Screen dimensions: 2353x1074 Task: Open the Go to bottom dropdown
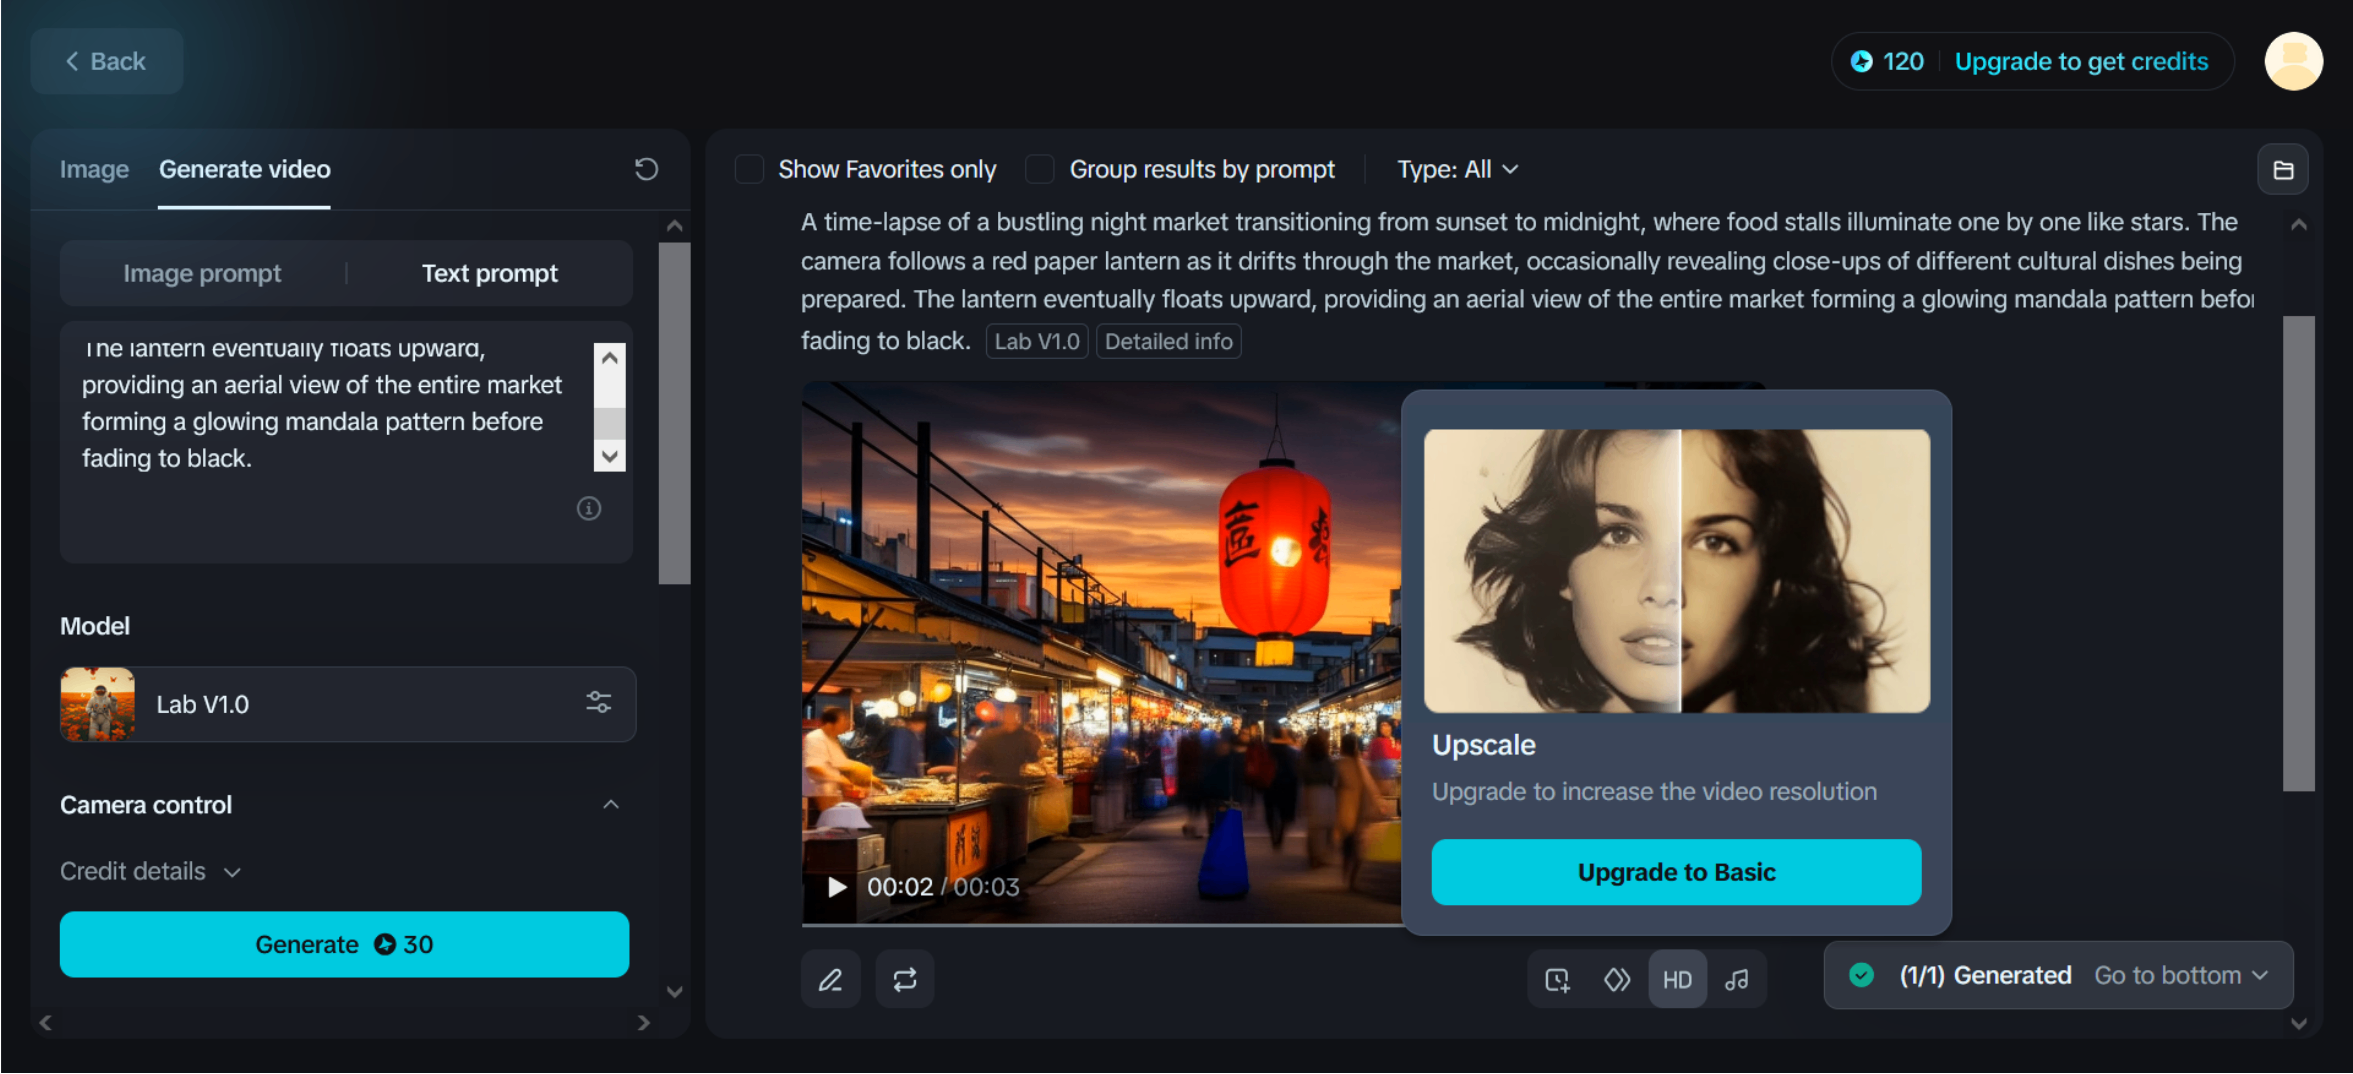2180,975
